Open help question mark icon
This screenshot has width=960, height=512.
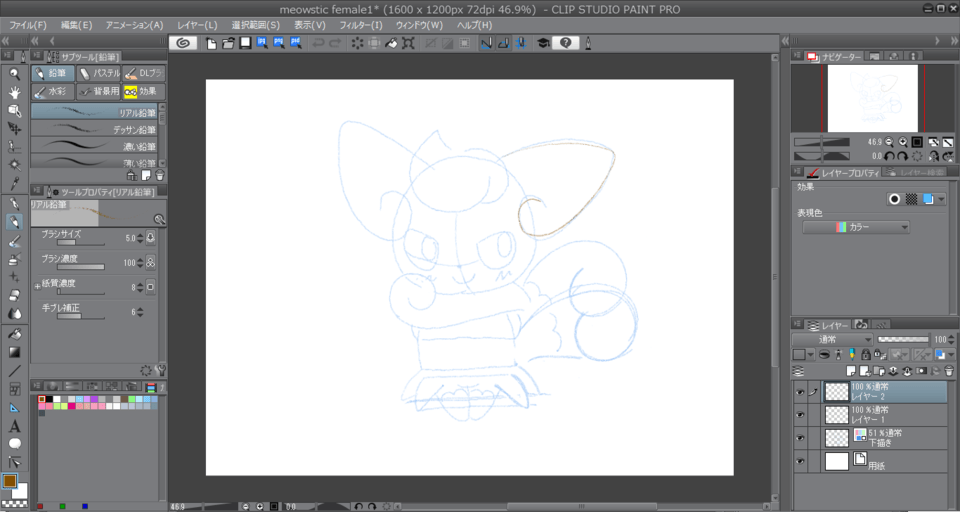(566, 43)
